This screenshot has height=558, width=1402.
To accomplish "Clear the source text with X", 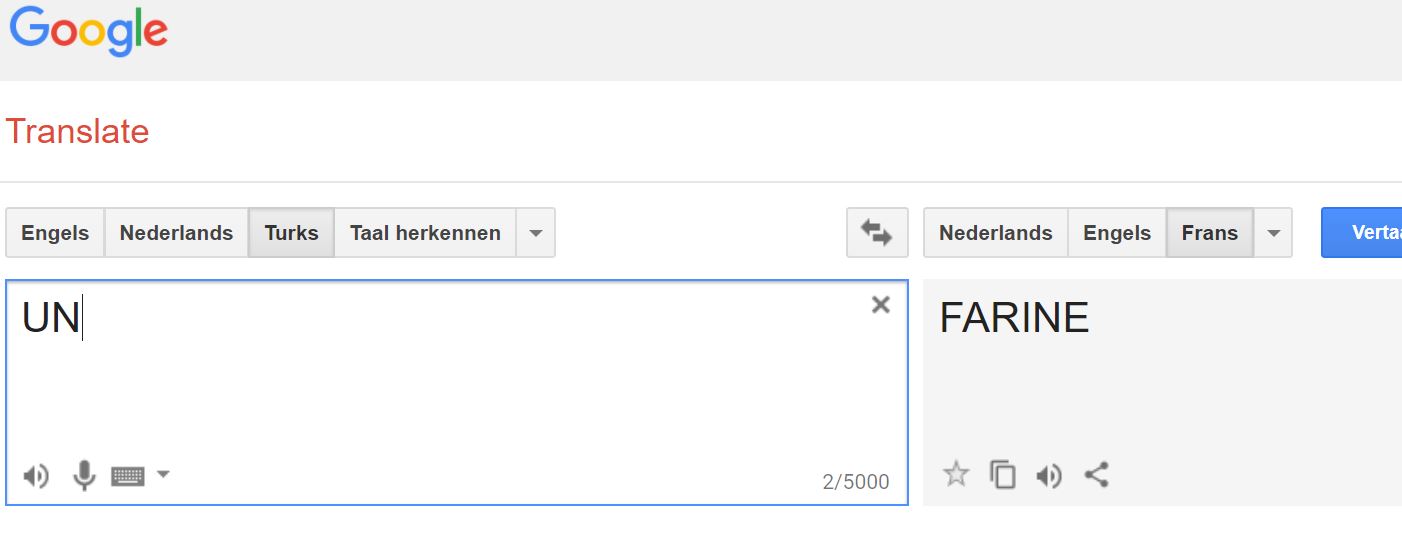I will [881, 305].
